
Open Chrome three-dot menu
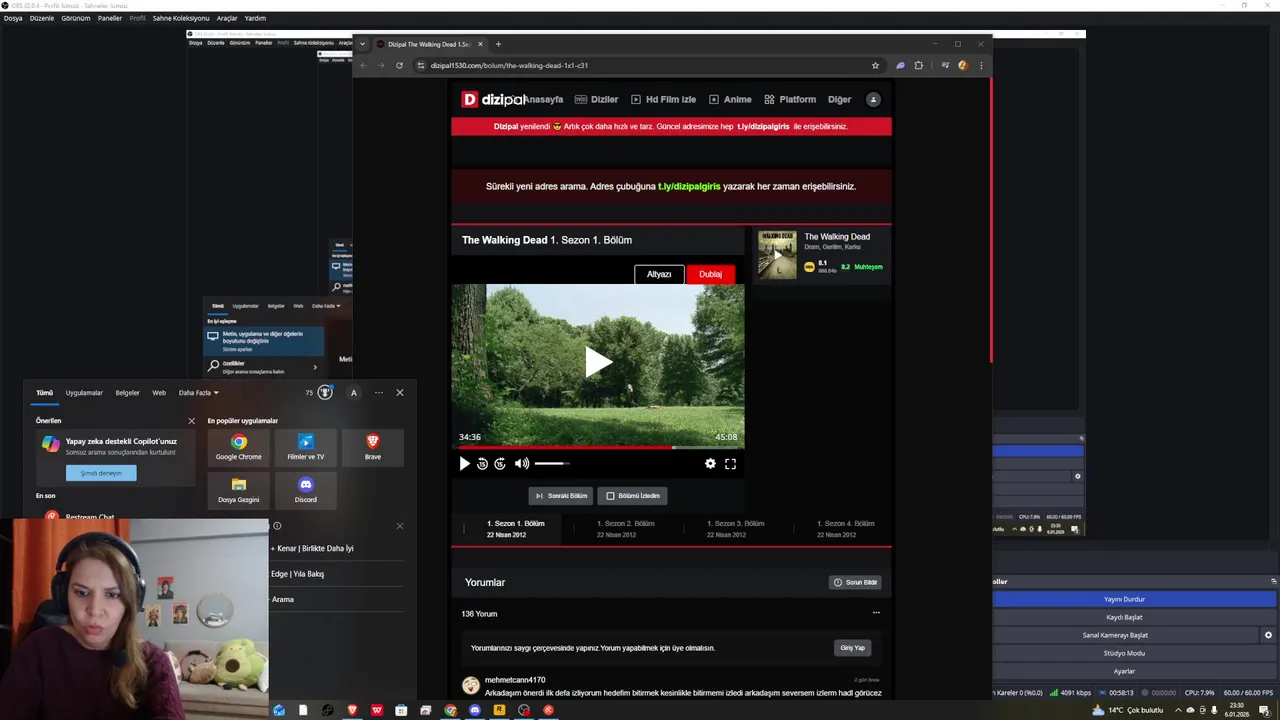(x=980, y=65)
